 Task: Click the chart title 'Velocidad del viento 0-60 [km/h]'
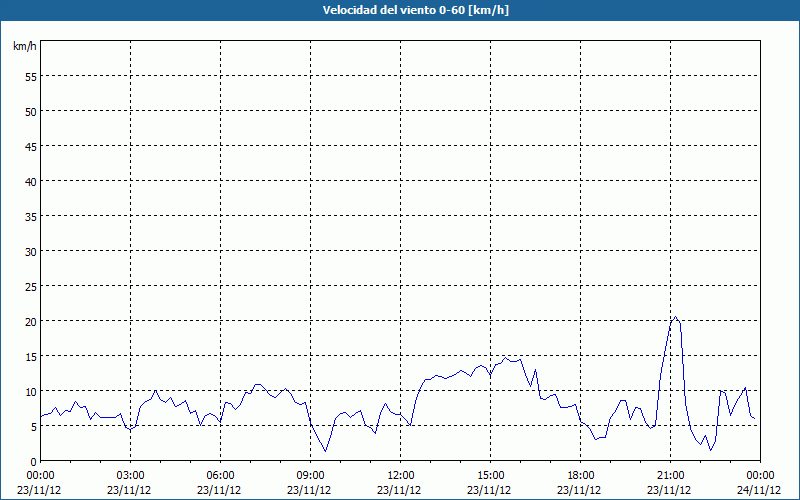pyautogui.click(x=415, y=10)
